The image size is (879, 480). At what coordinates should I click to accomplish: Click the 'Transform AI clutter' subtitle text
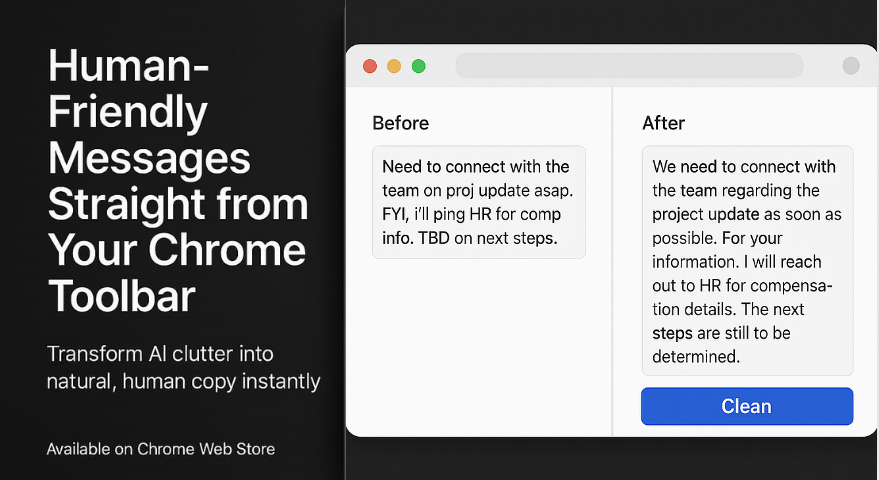tap(183, 367)
